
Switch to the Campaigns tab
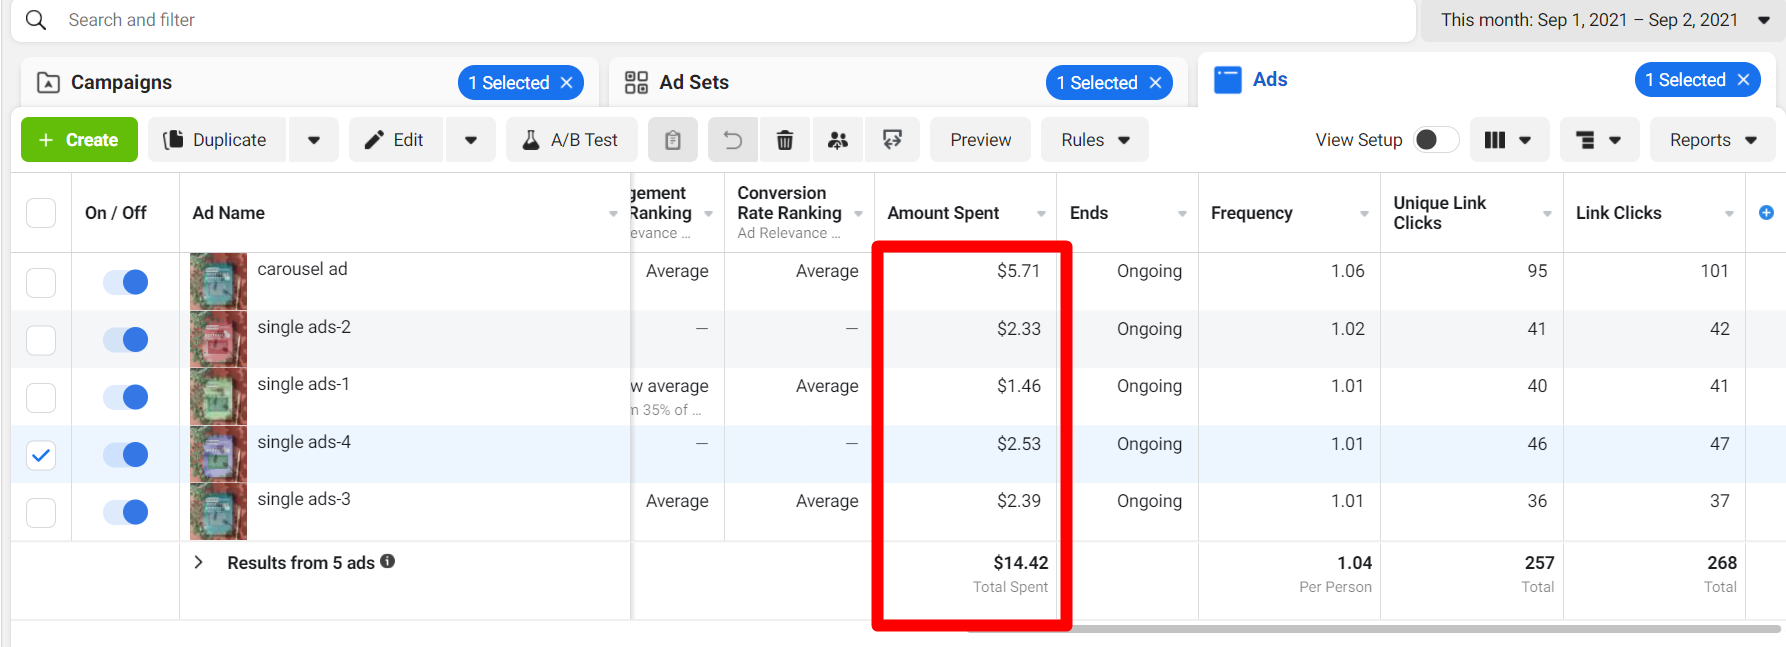[121, 82]
